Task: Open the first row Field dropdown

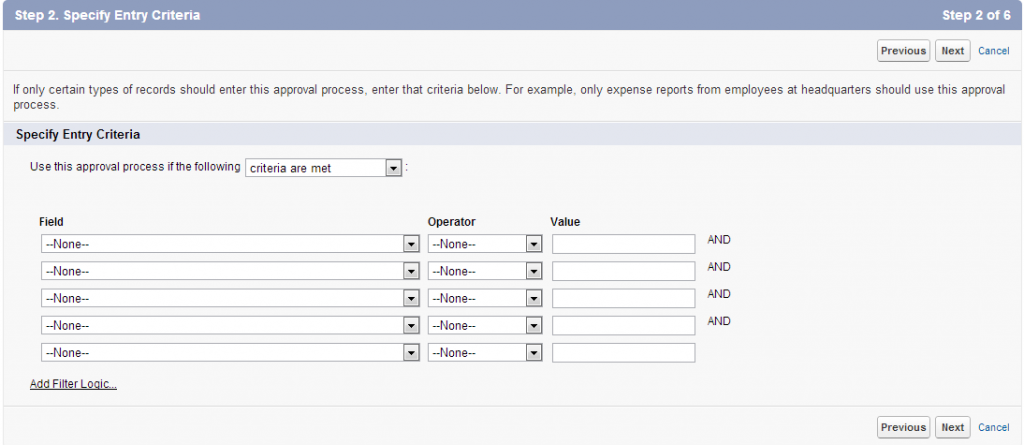Action: pos(230,244)
